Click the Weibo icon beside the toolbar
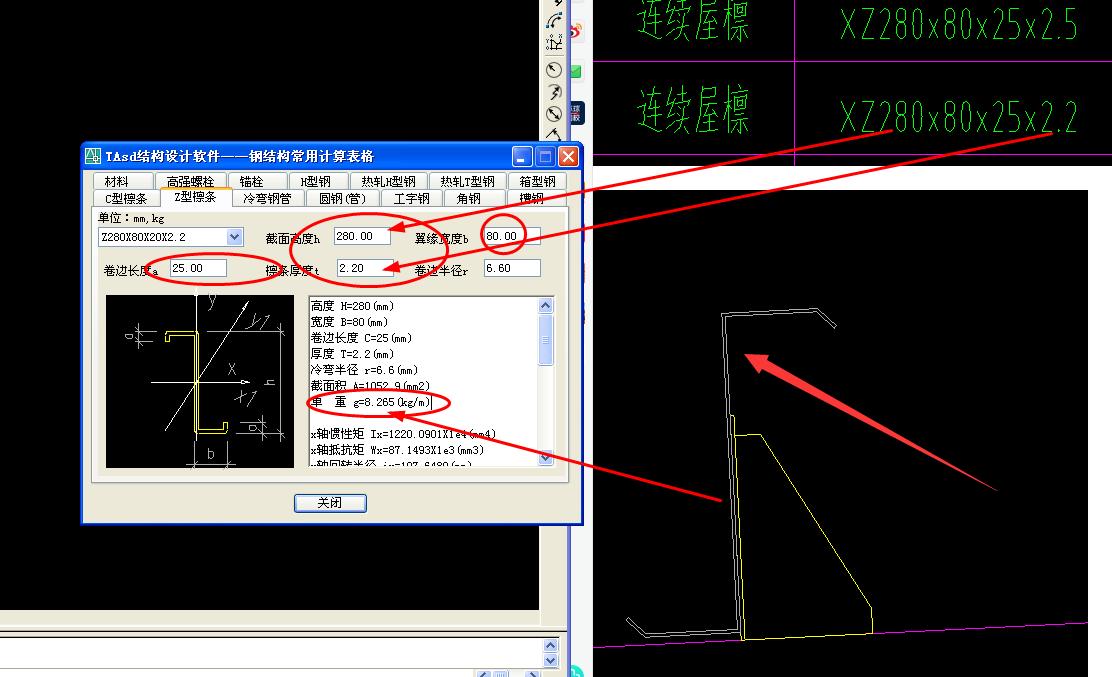 575,30
